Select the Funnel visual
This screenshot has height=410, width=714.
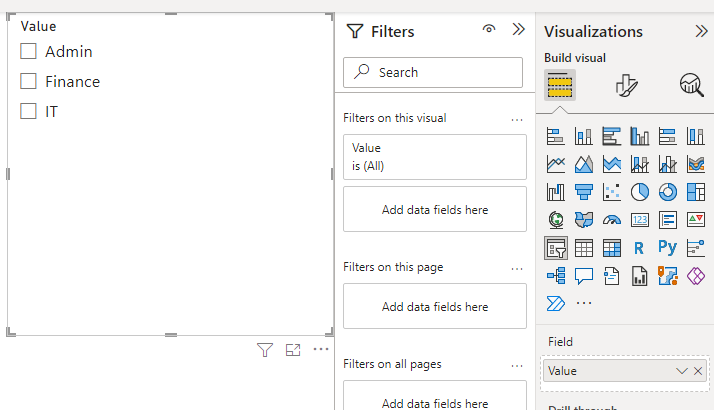coord(584,192)
